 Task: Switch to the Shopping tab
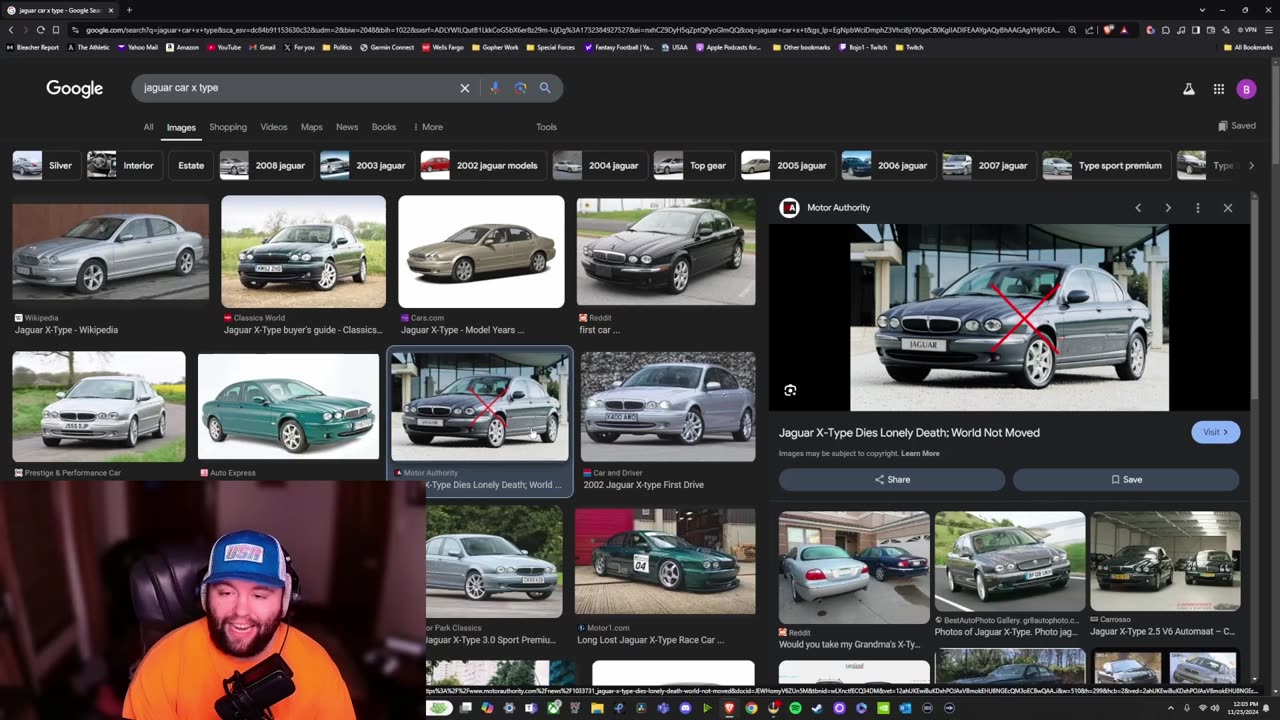(x=228, y=127)
